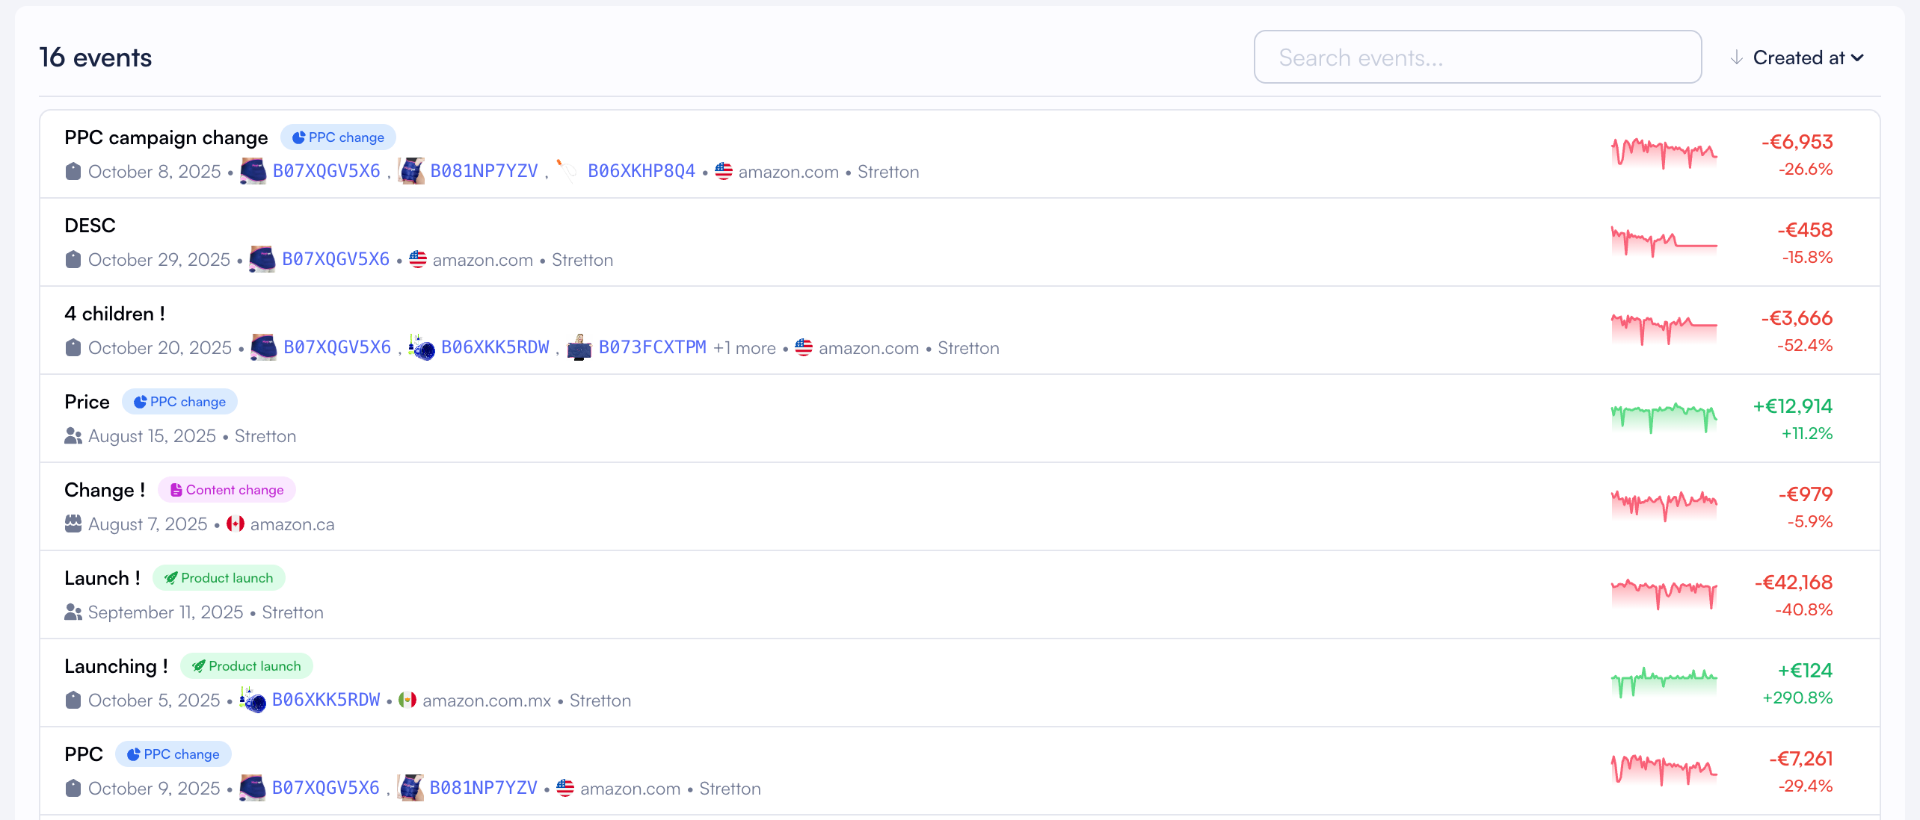Click product thumbnail before B073FCXTPM
Viewport: 1920px width, 820px height.
pyautogui.click(x=579, y=347)
